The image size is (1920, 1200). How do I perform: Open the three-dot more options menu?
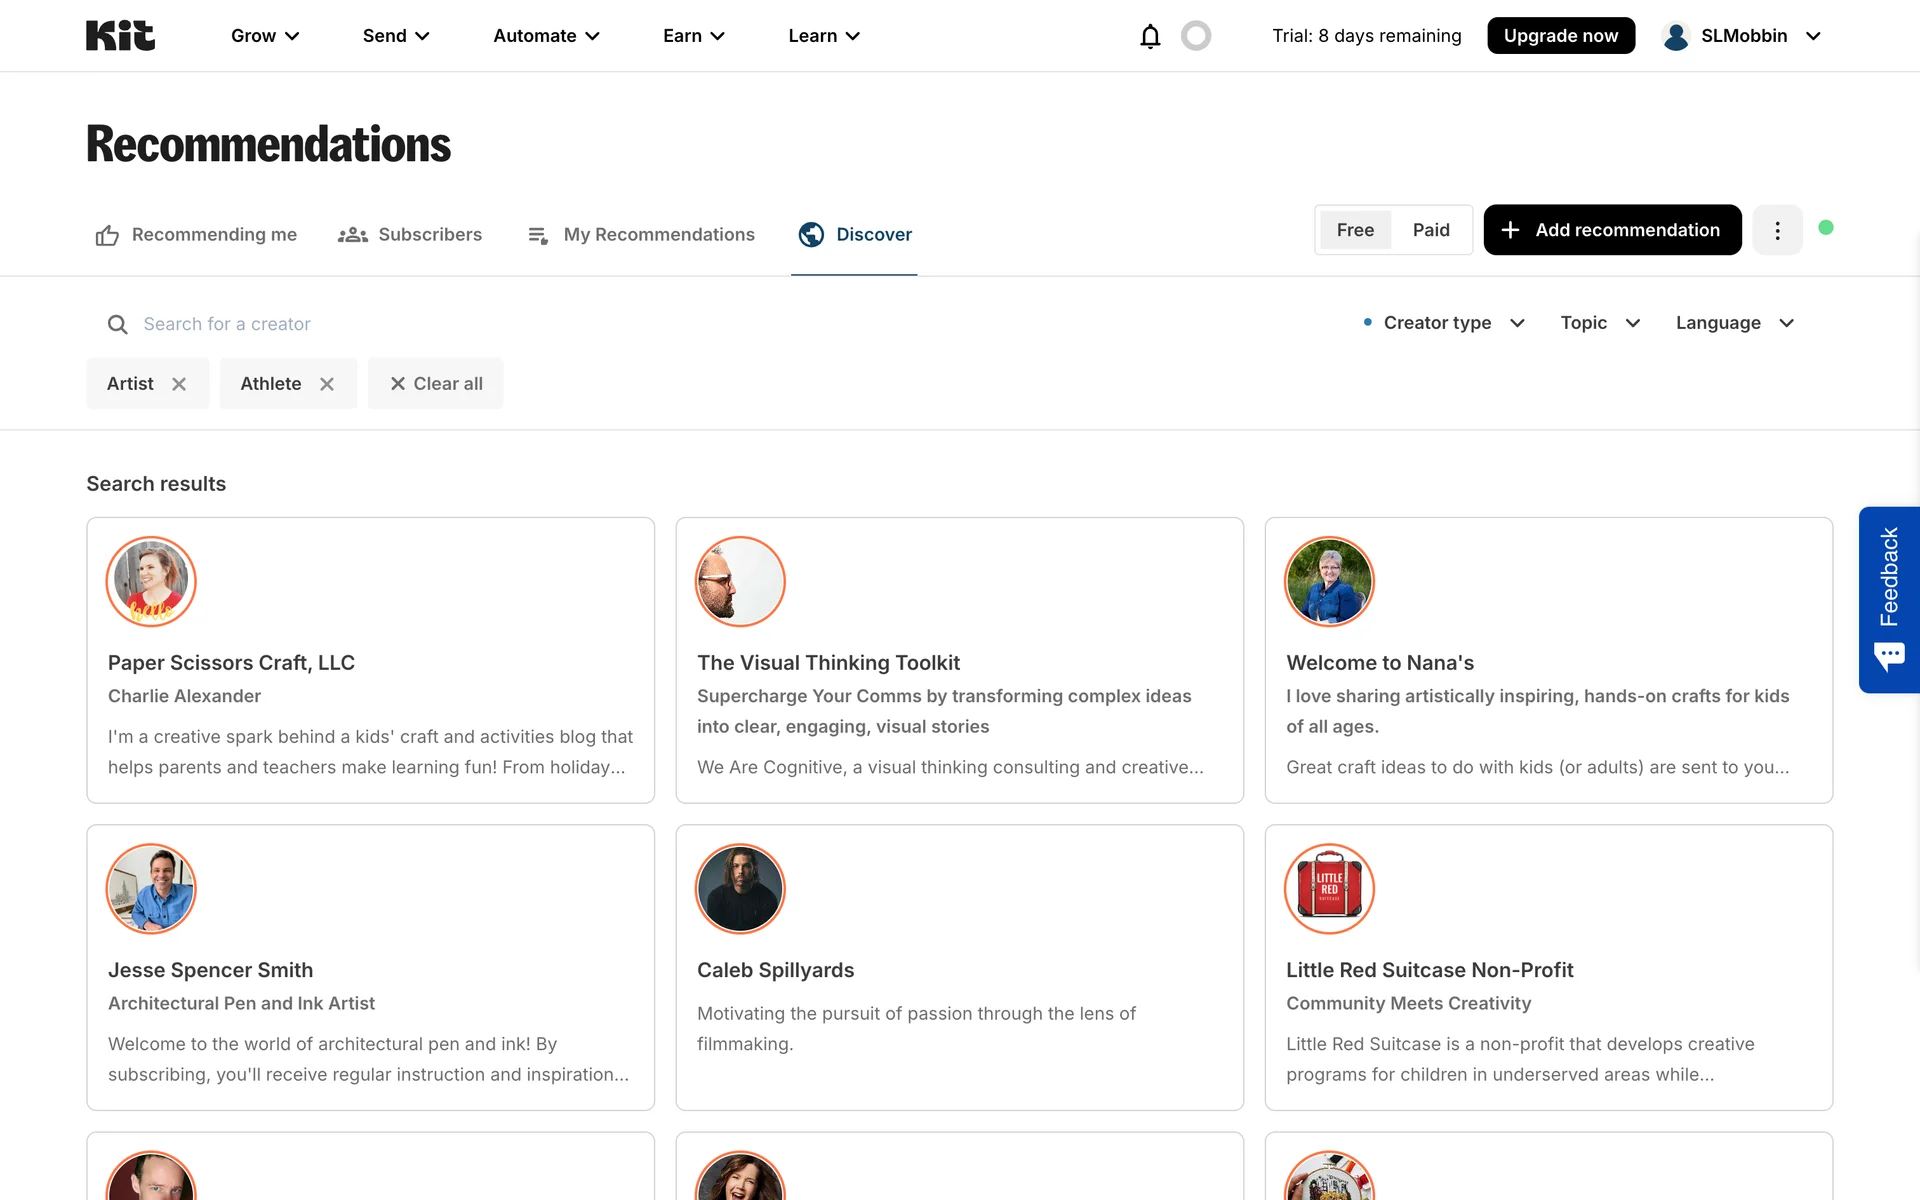[x=1777, y=230]
